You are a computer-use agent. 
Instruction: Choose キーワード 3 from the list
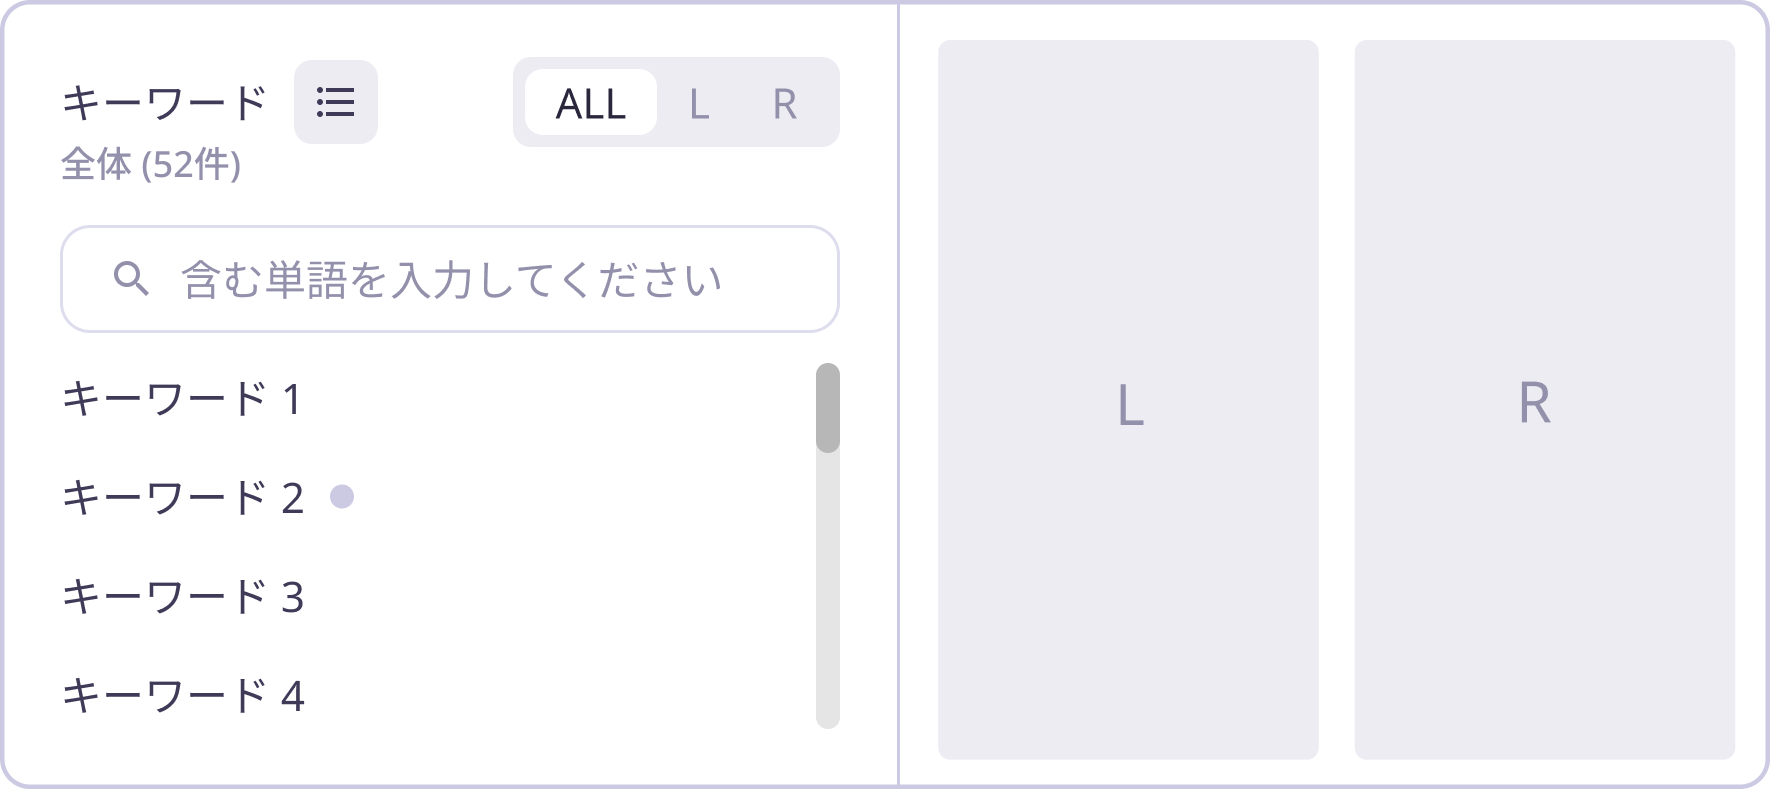[182, 597]
